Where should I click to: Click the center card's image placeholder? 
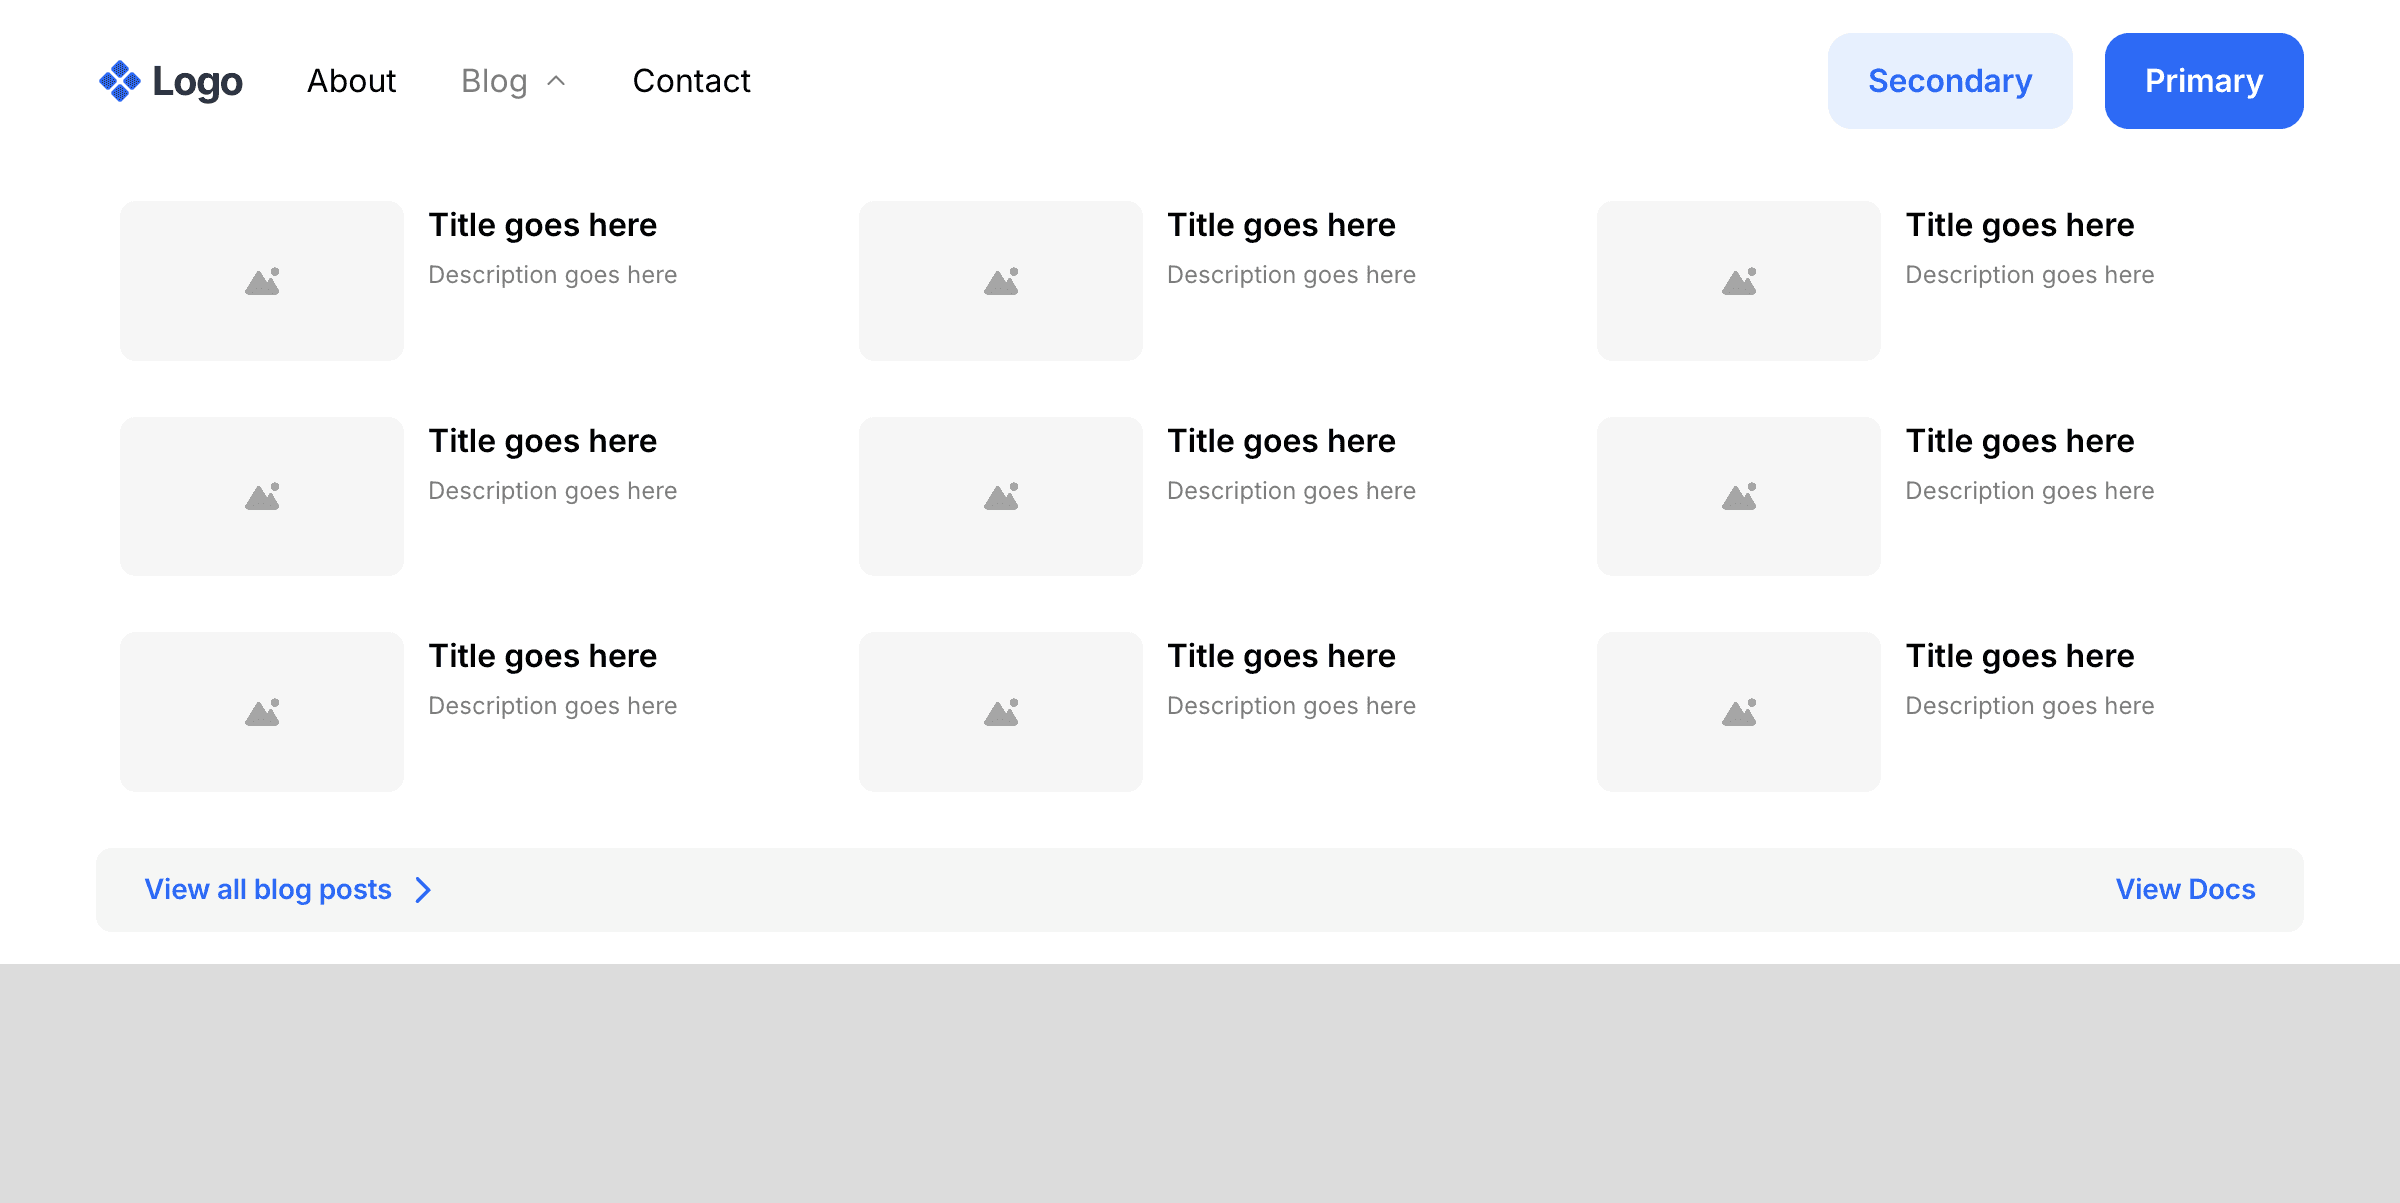(1000, 496)
